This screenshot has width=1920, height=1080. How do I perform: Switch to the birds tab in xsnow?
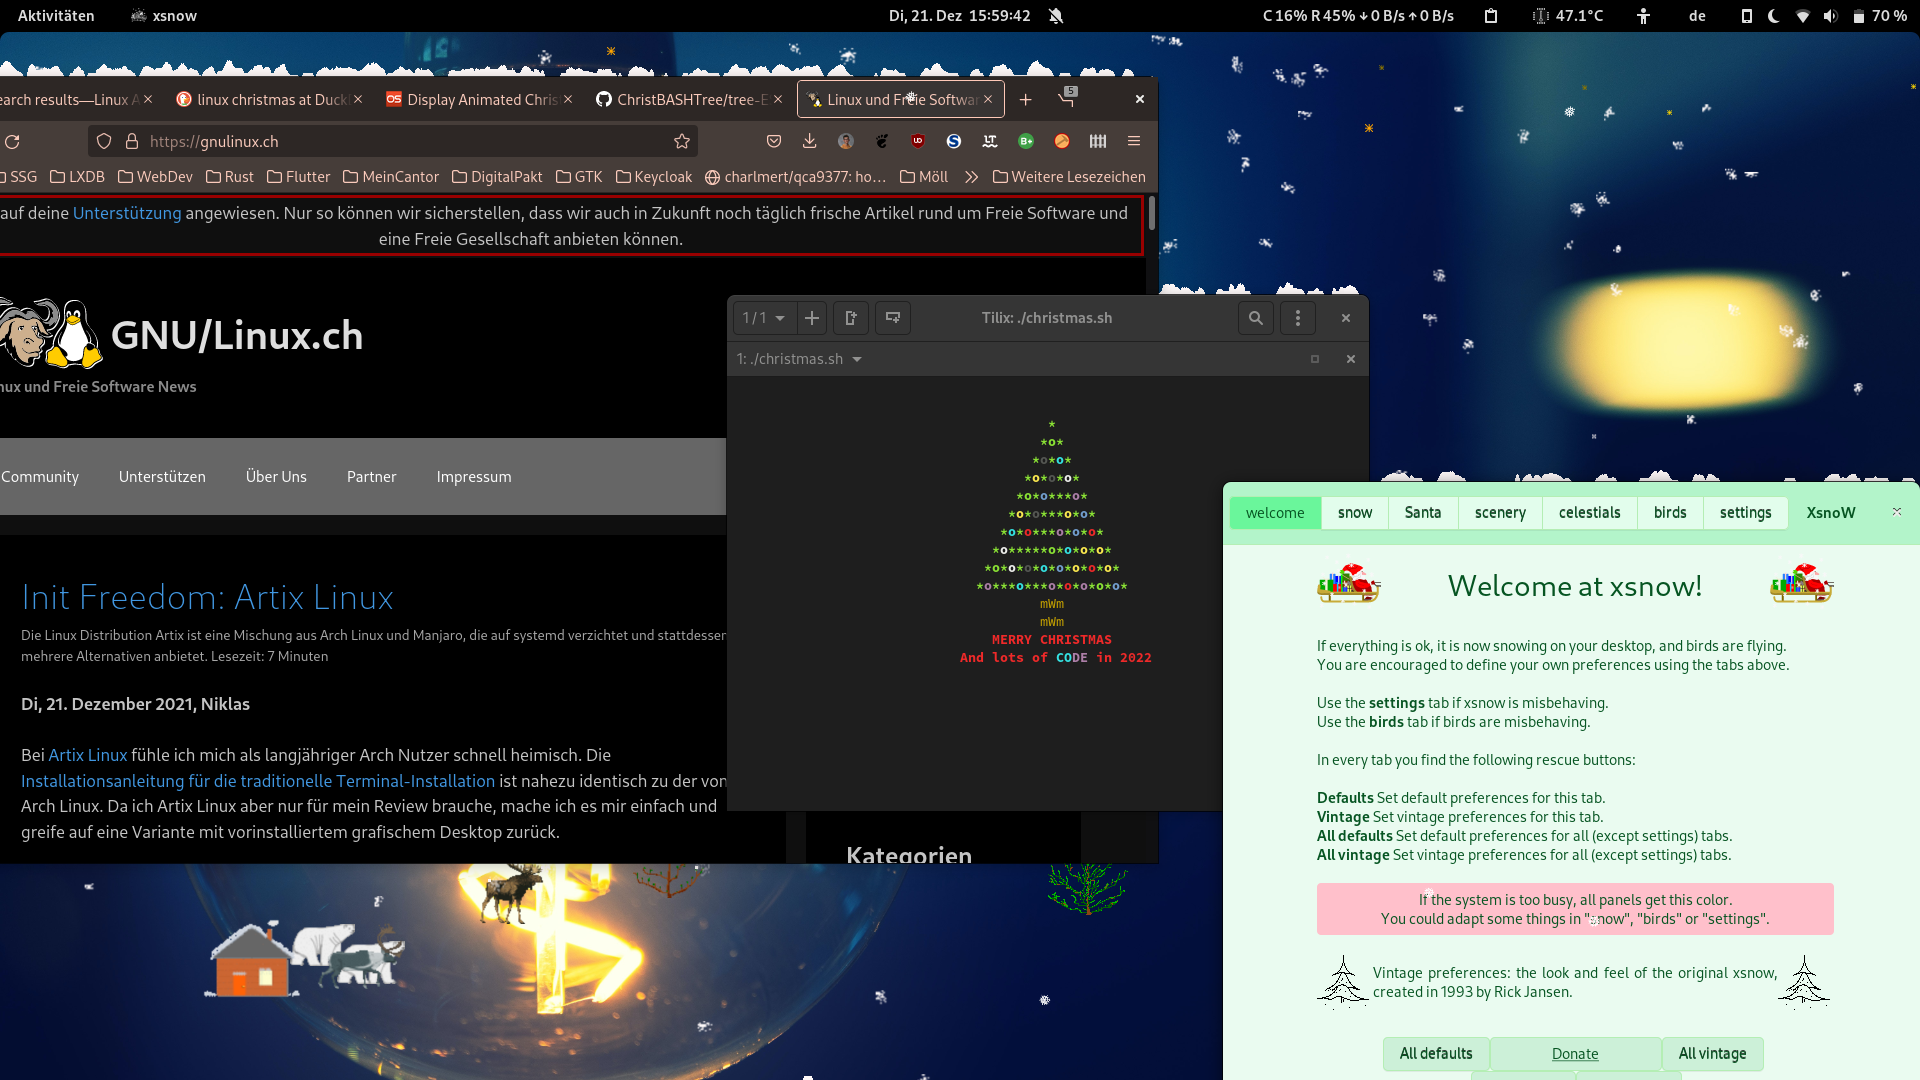pyautogui.click(x=1670, y=513)
